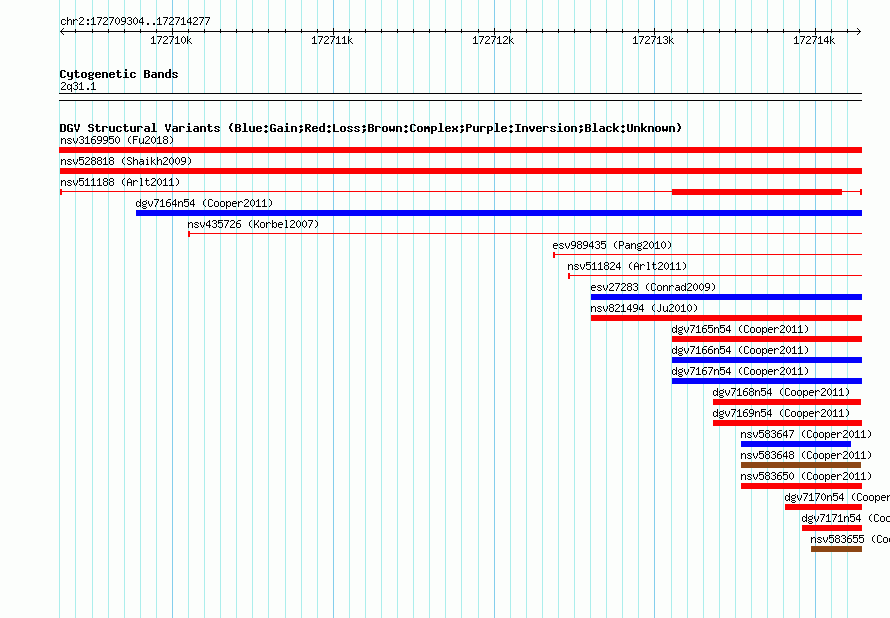Select the red dgv7170n54 variant bar
This screenshot has height=618, width=890.
(824, 507)
